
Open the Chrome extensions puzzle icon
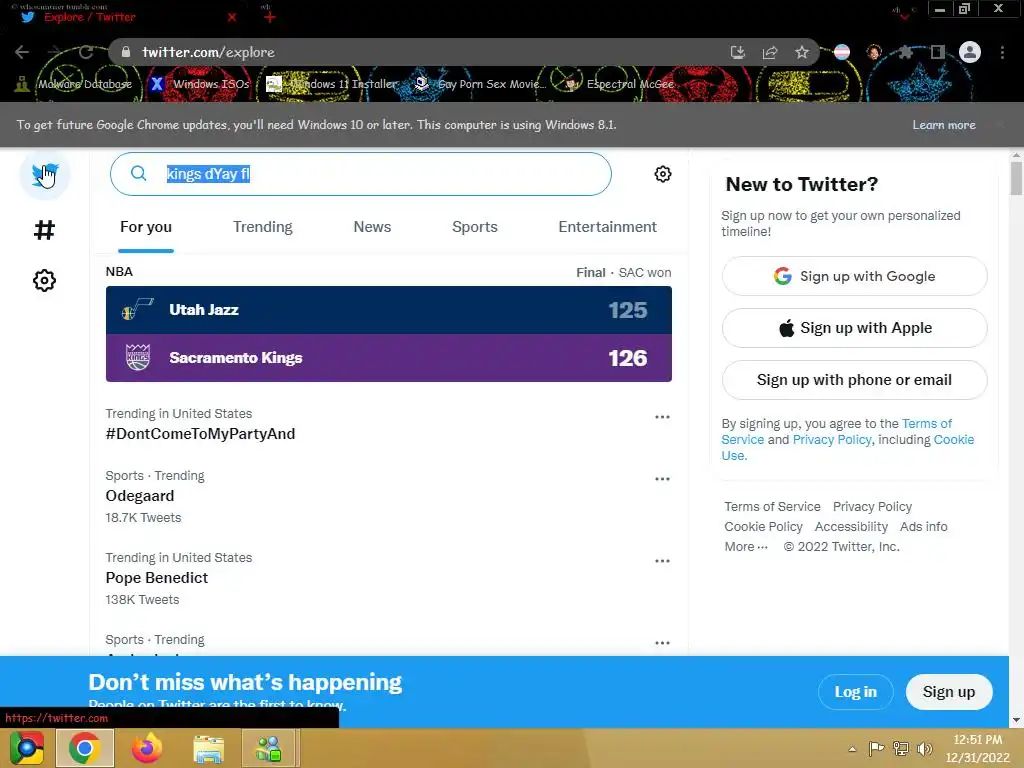[905, 52]
